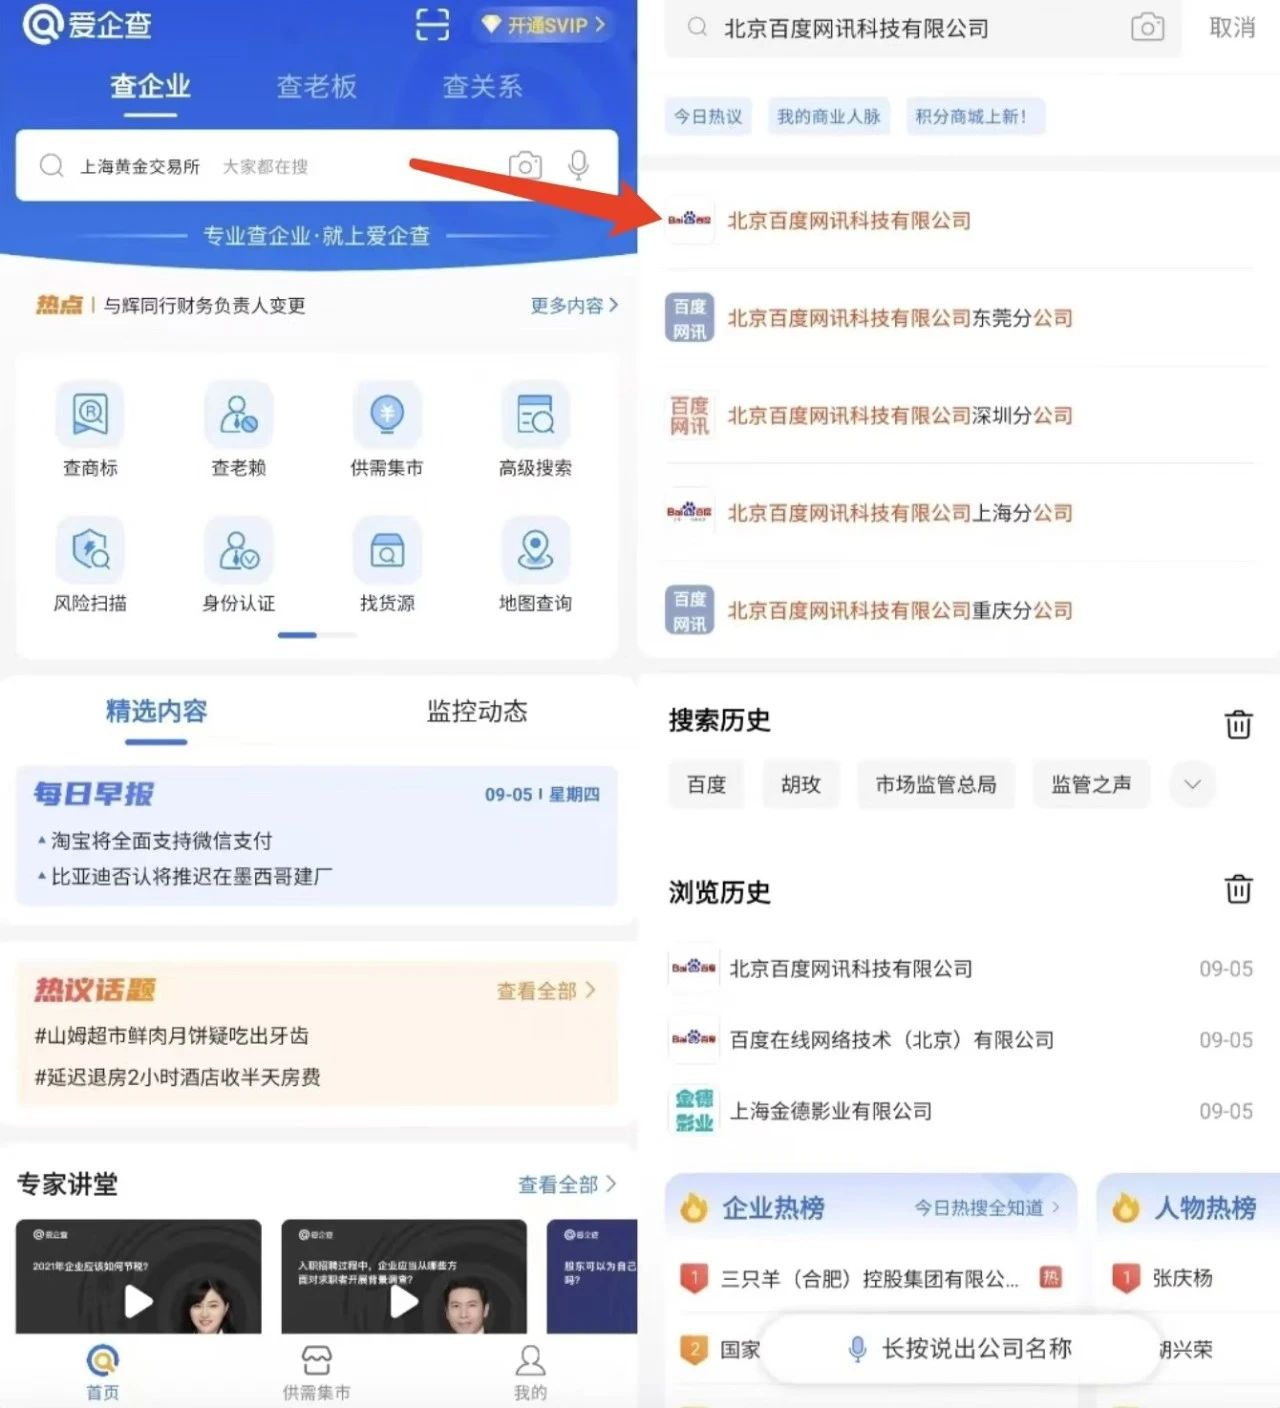
Task: Open suggestion 北京百度网讯科技有限公司东莞分公司
Action: 958,318
